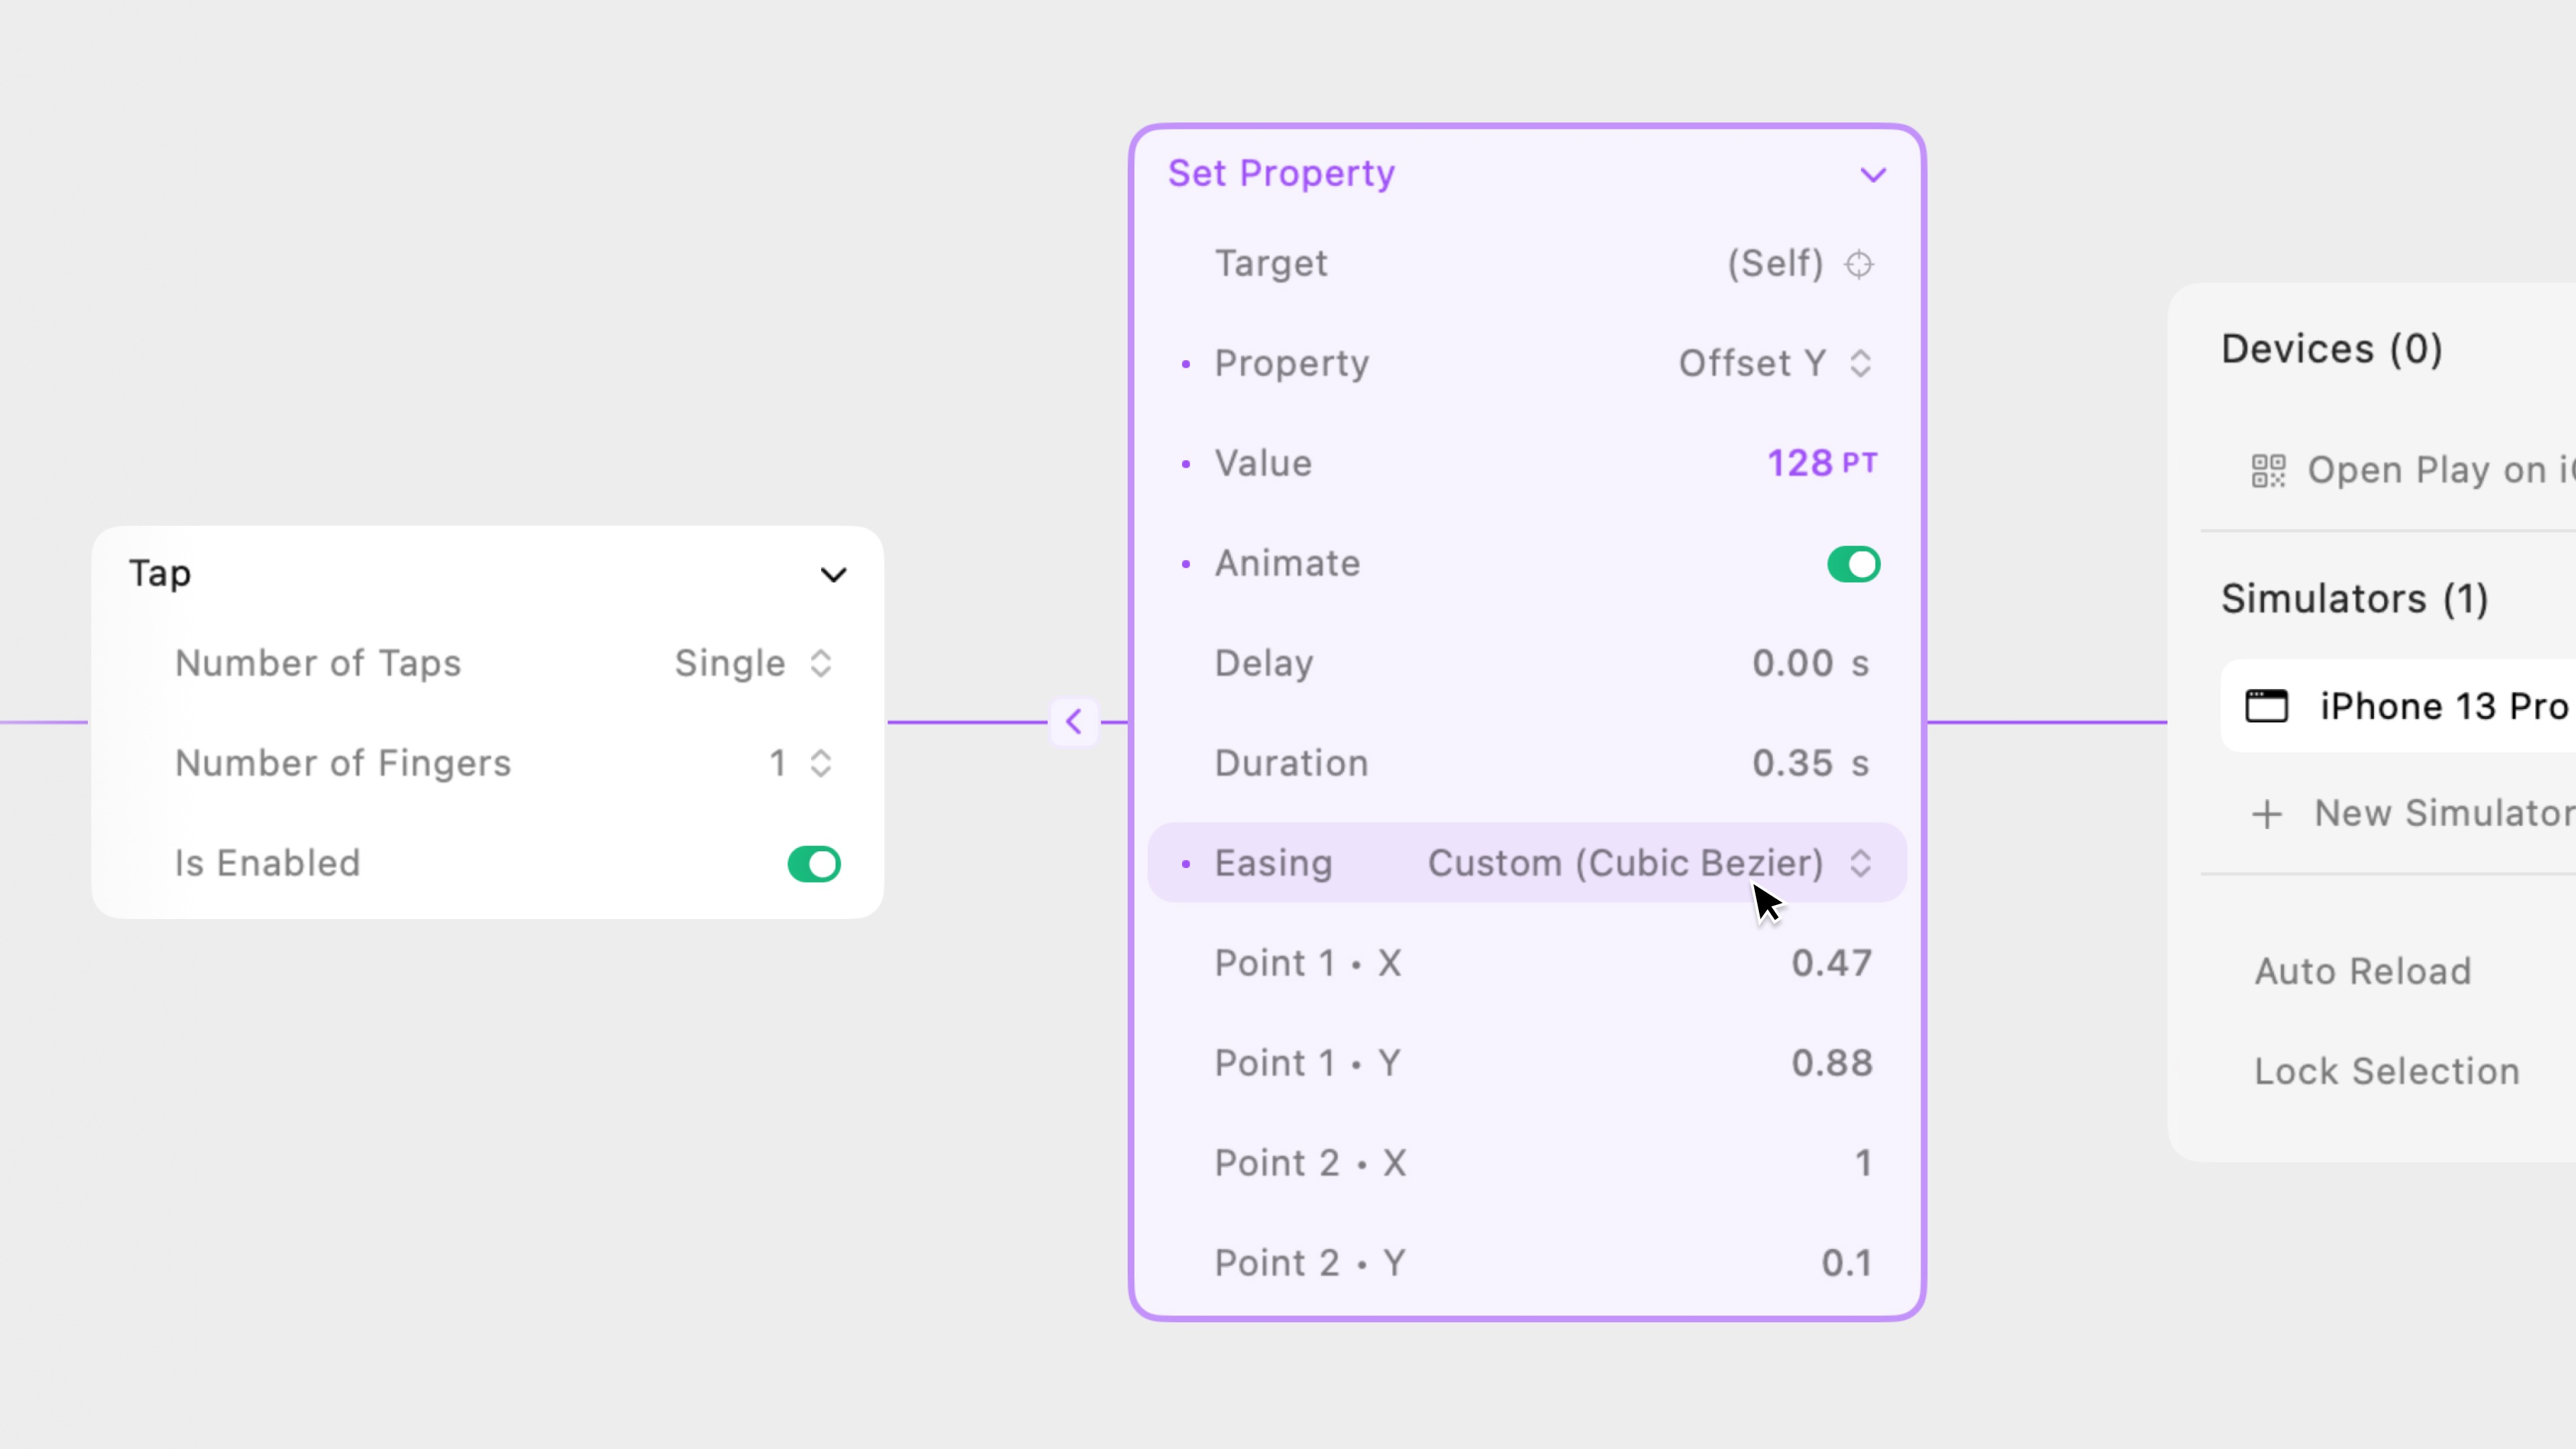Viewport: 2576px width, 1449px height.
Task: Click Auto Reload
Action: coord(2362,970)
